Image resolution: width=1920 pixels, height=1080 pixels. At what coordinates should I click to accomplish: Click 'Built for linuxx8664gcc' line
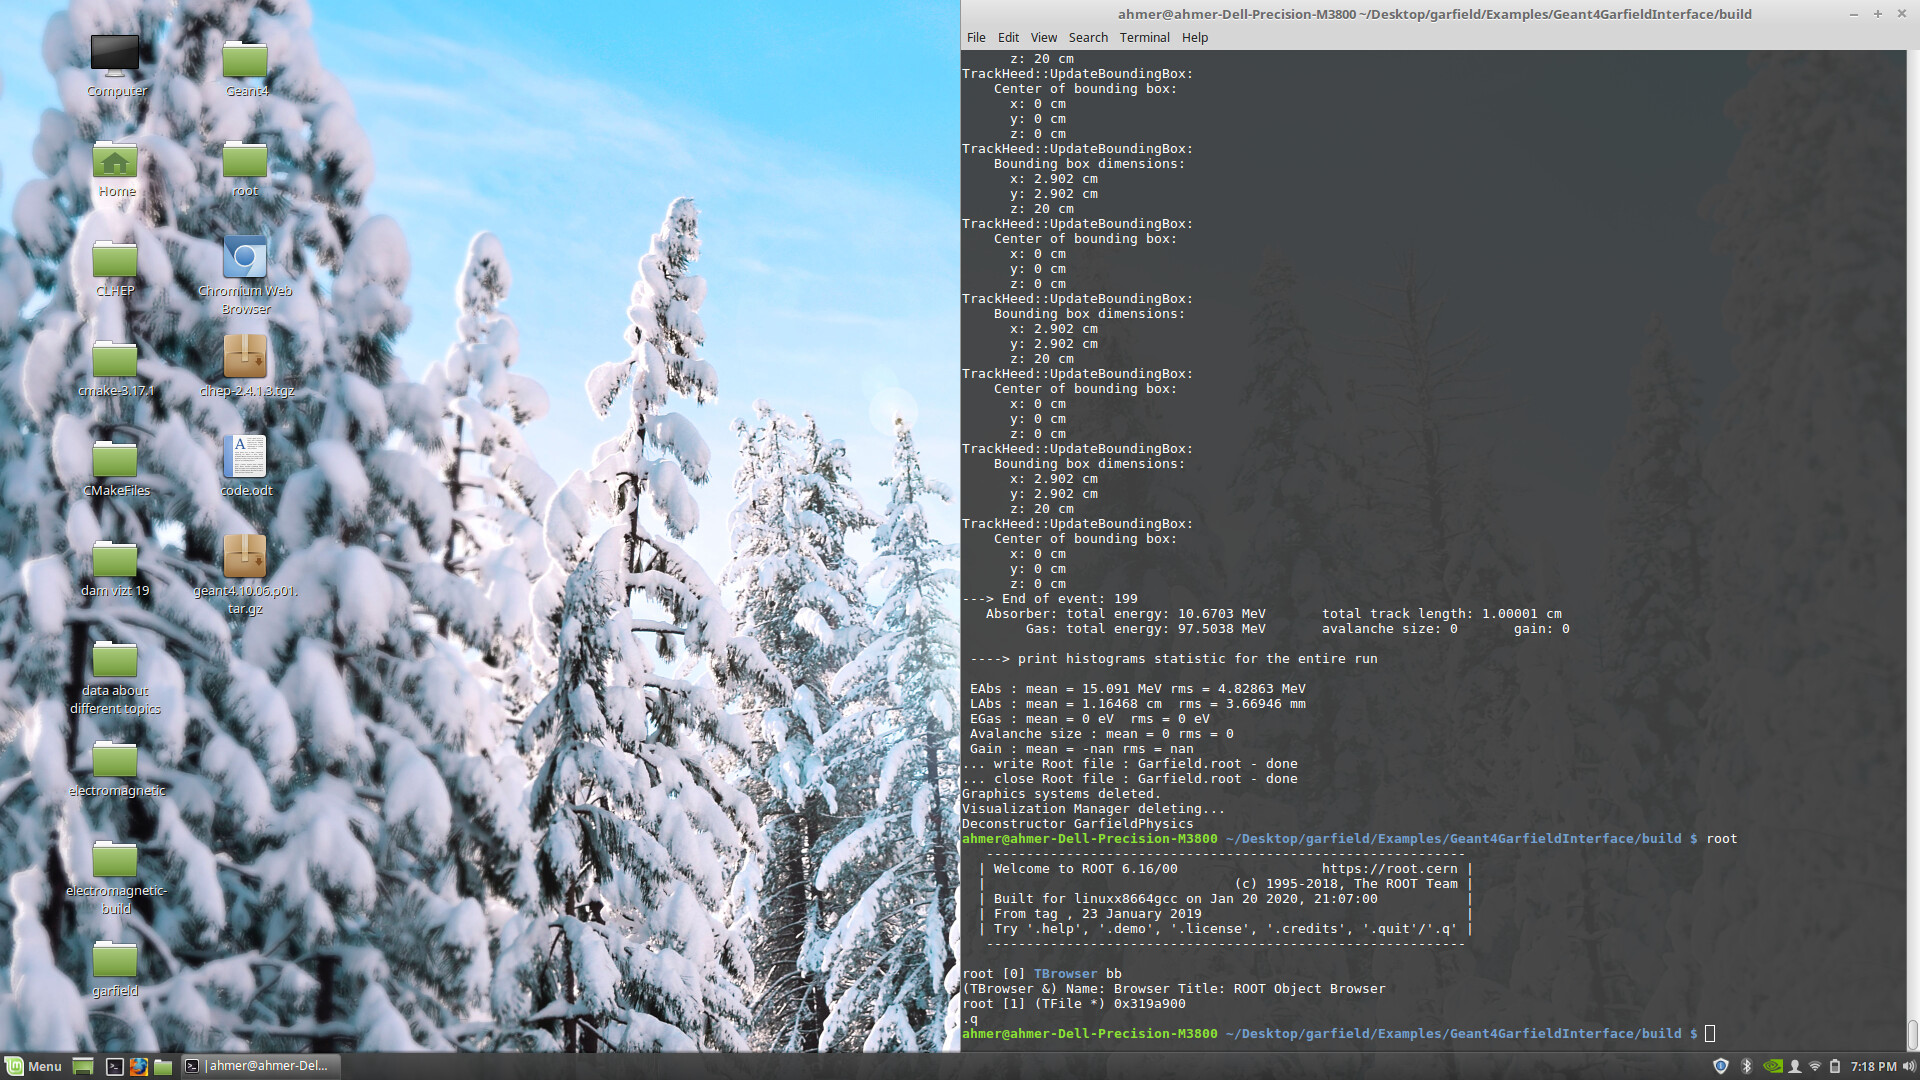pos(1185,898)
